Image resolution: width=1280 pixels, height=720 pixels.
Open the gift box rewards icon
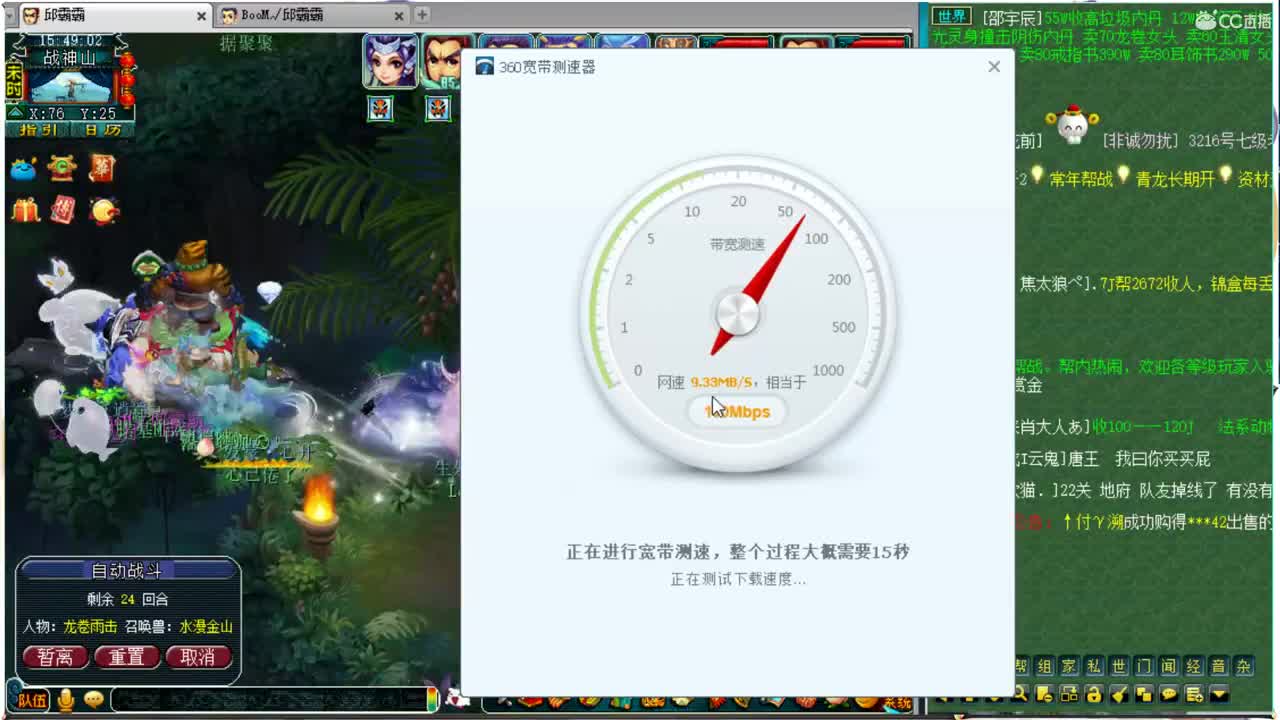[25, 210]
